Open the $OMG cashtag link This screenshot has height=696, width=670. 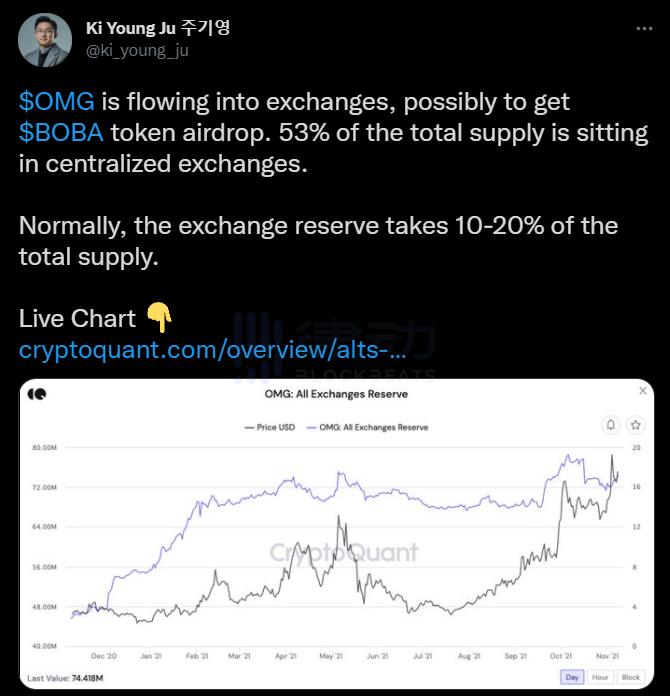click(57, 101)
